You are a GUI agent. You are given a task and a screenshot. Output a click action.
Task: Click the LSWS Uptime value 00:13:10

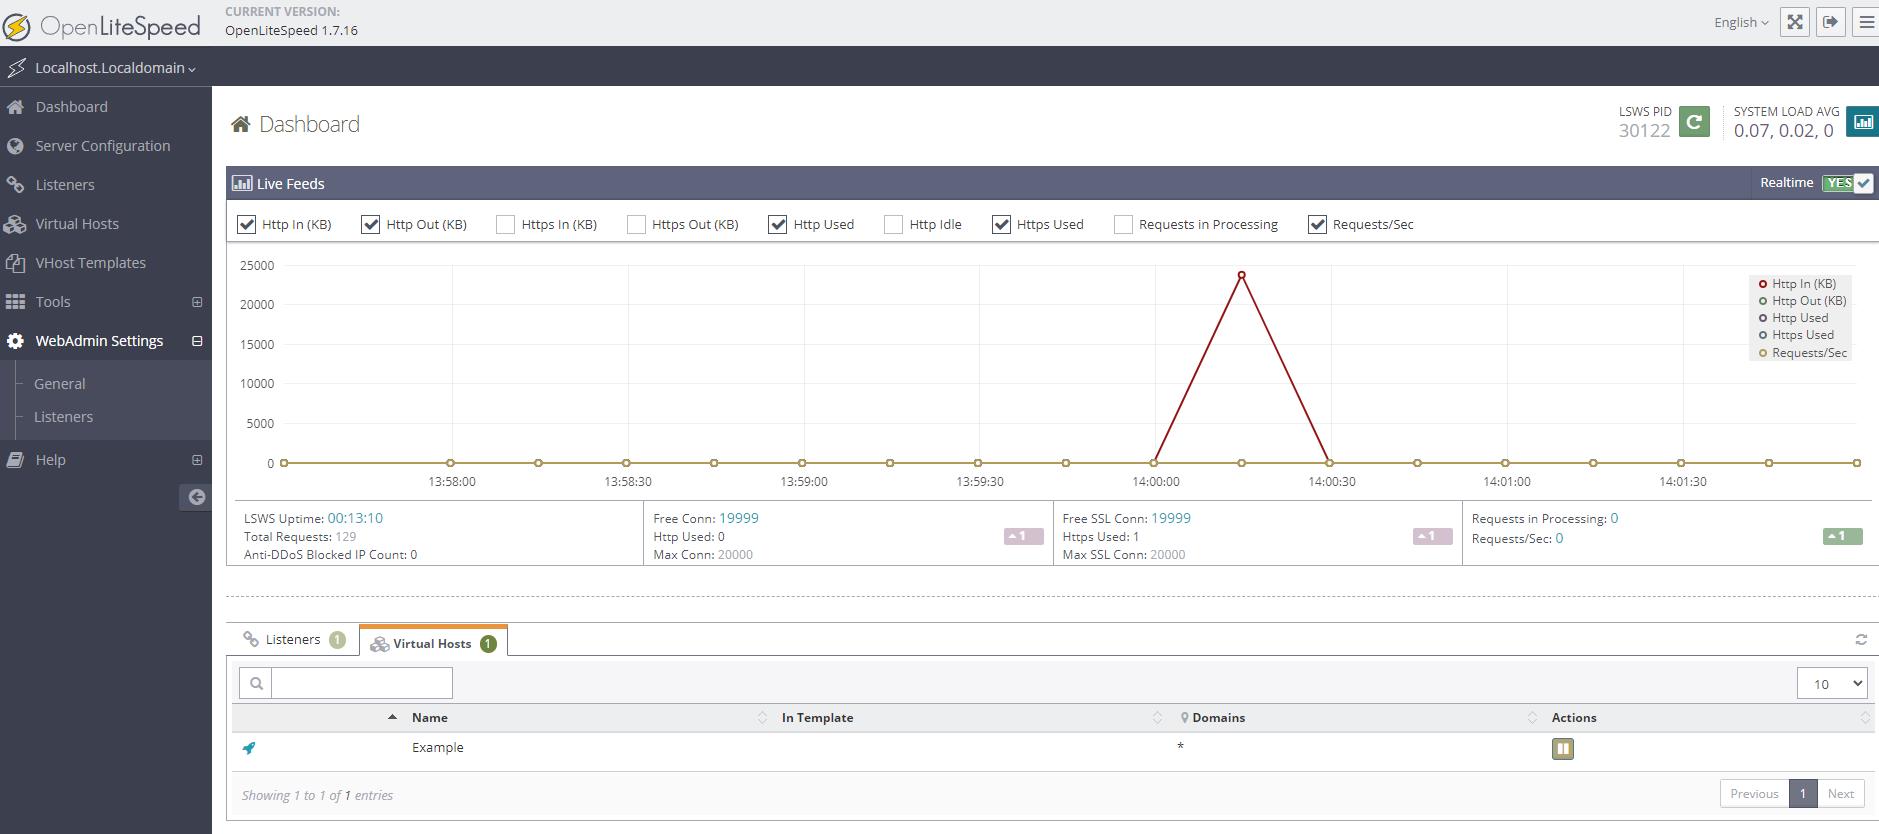tap(355, 518)
